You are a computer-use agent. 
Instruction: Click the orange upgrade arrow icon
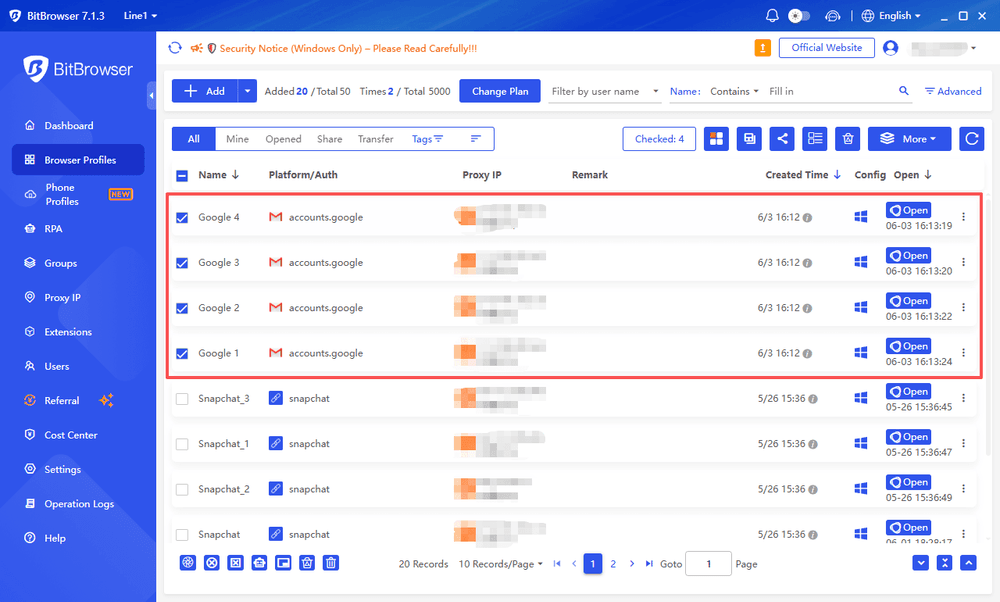[762, 48]
